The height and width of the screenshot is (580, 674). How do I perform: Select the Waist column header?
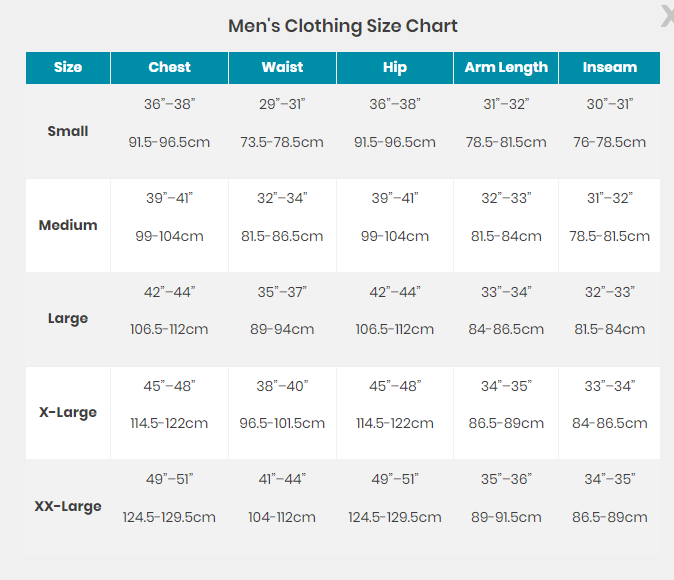[x=282, y=67]
